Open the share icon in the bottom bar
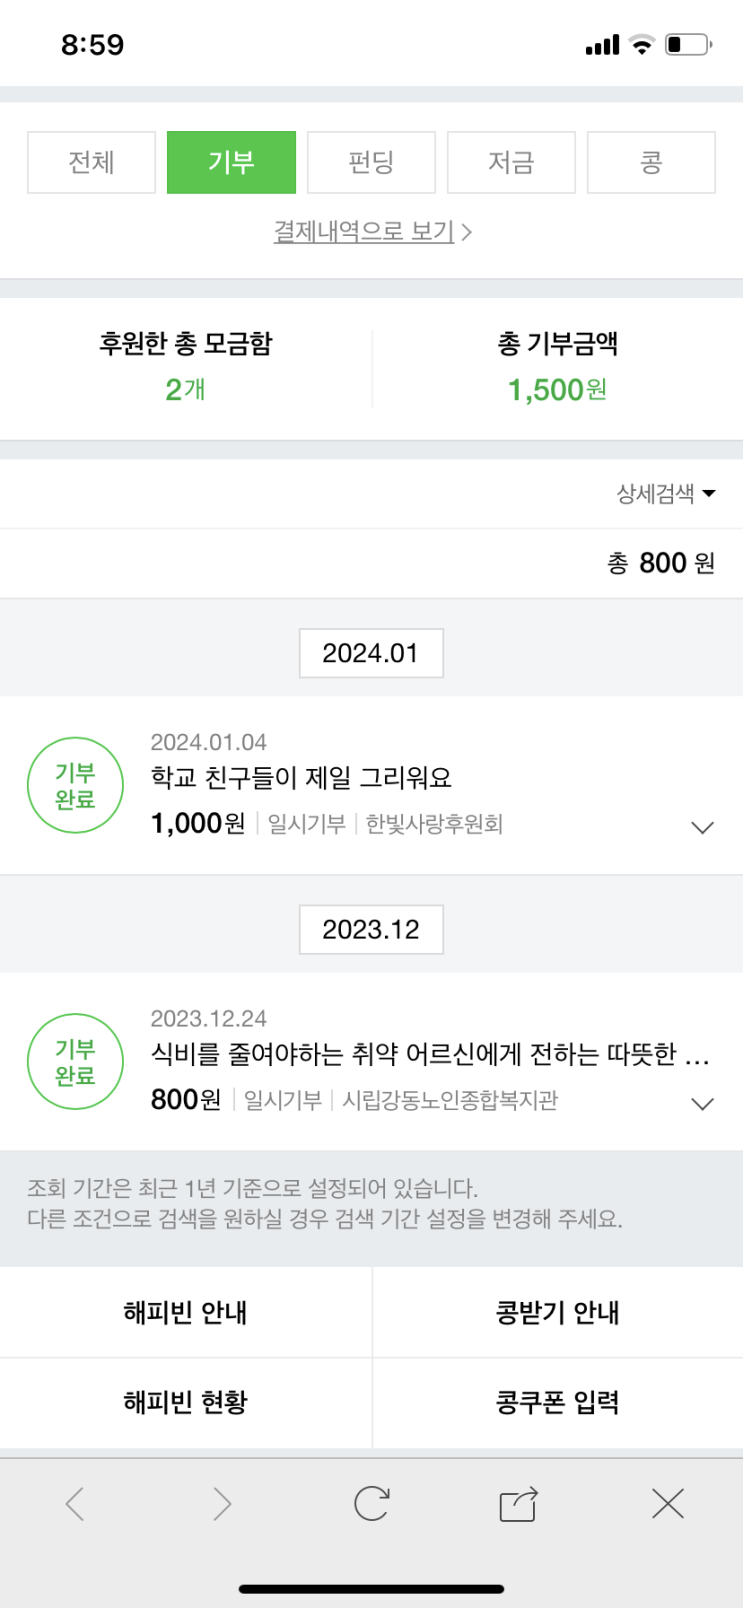 pyautogui.click(x=518, y=1504)
